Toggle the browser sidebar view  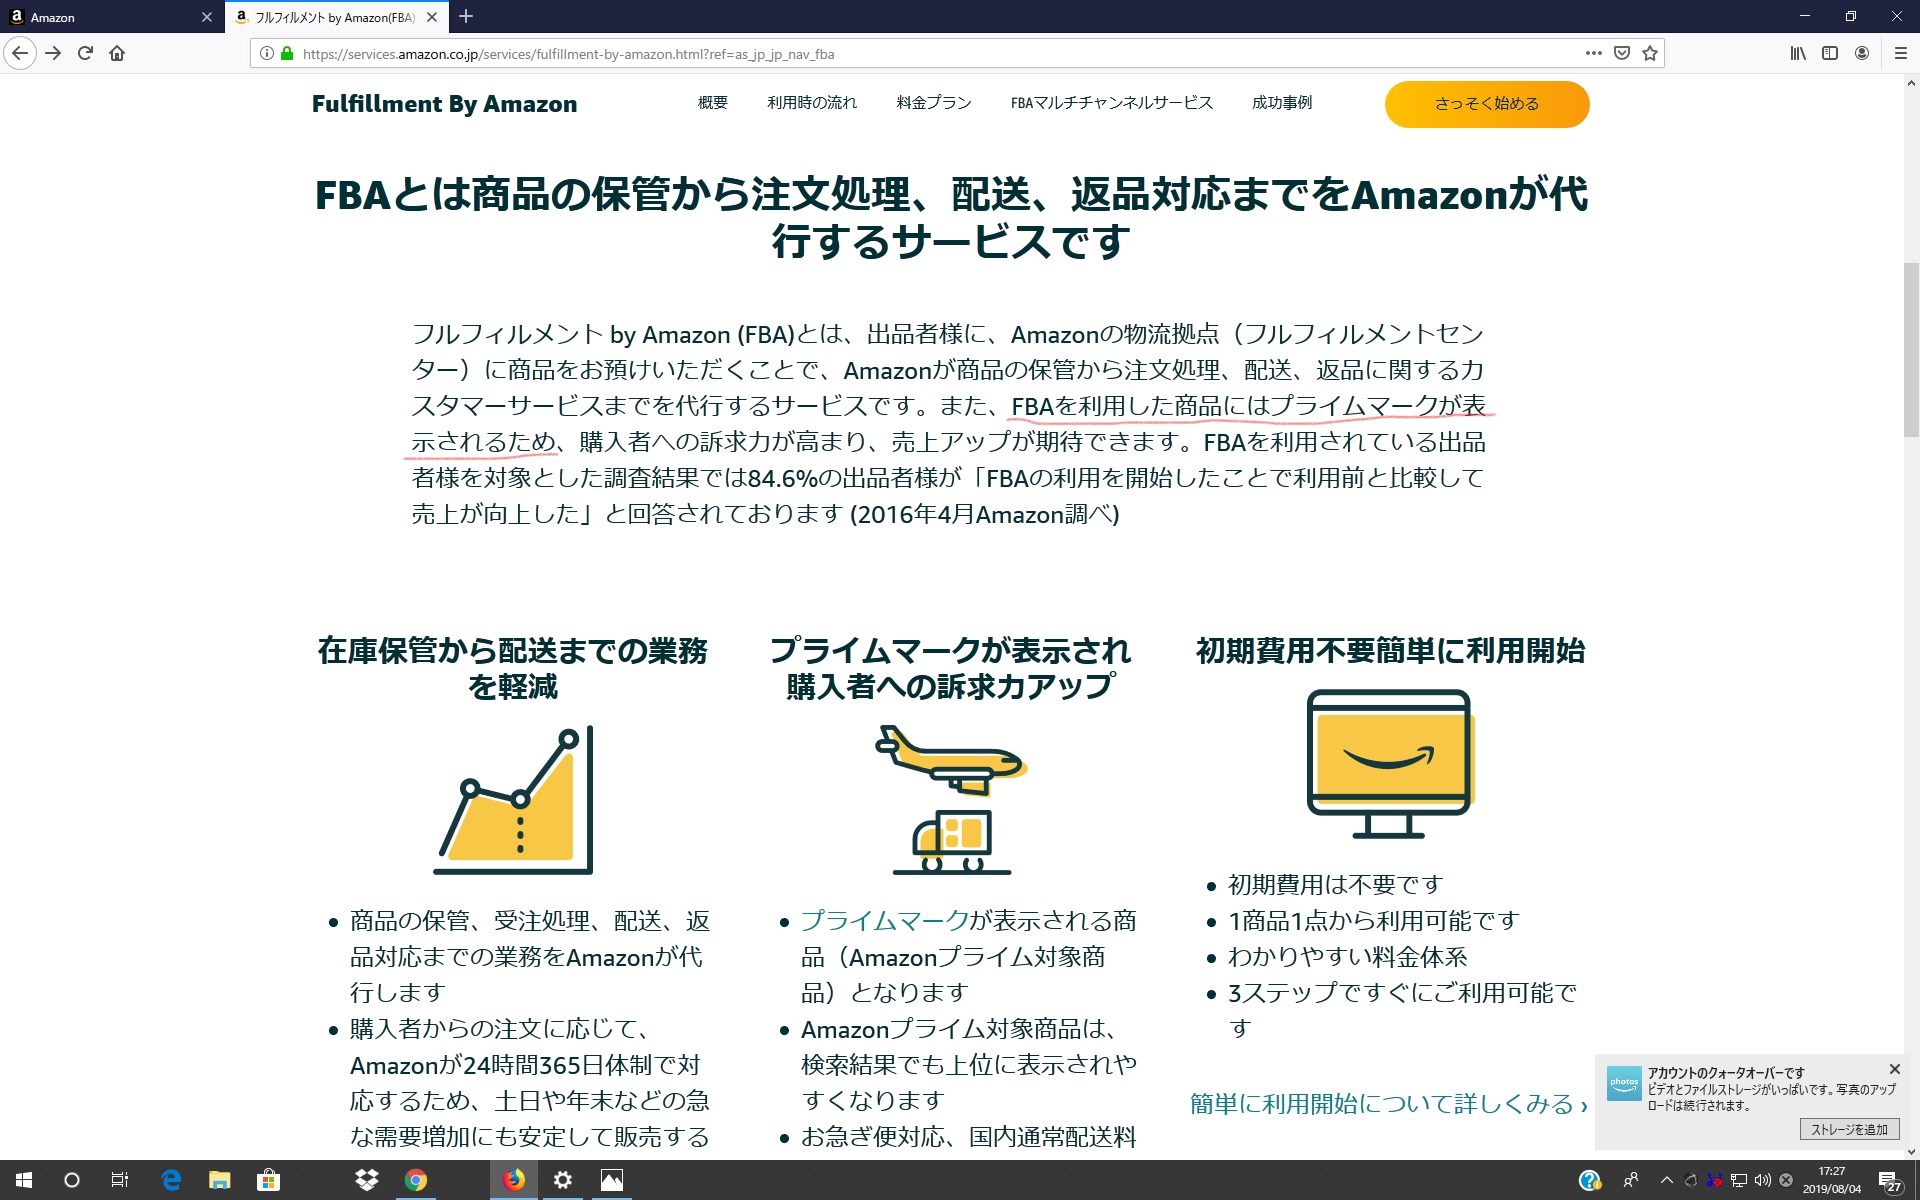tap(1830, 53)
